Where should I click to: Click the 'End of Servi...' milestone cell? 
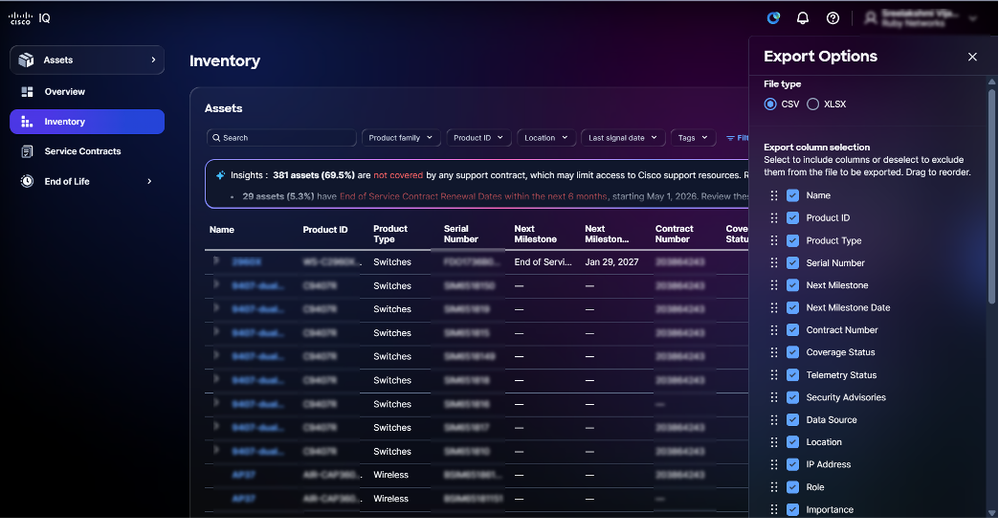[543, 262]
